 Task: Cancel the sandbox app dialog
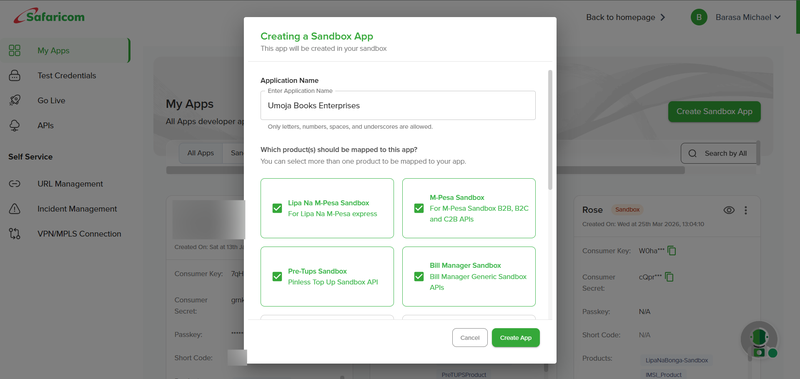(x=470, y=338)
